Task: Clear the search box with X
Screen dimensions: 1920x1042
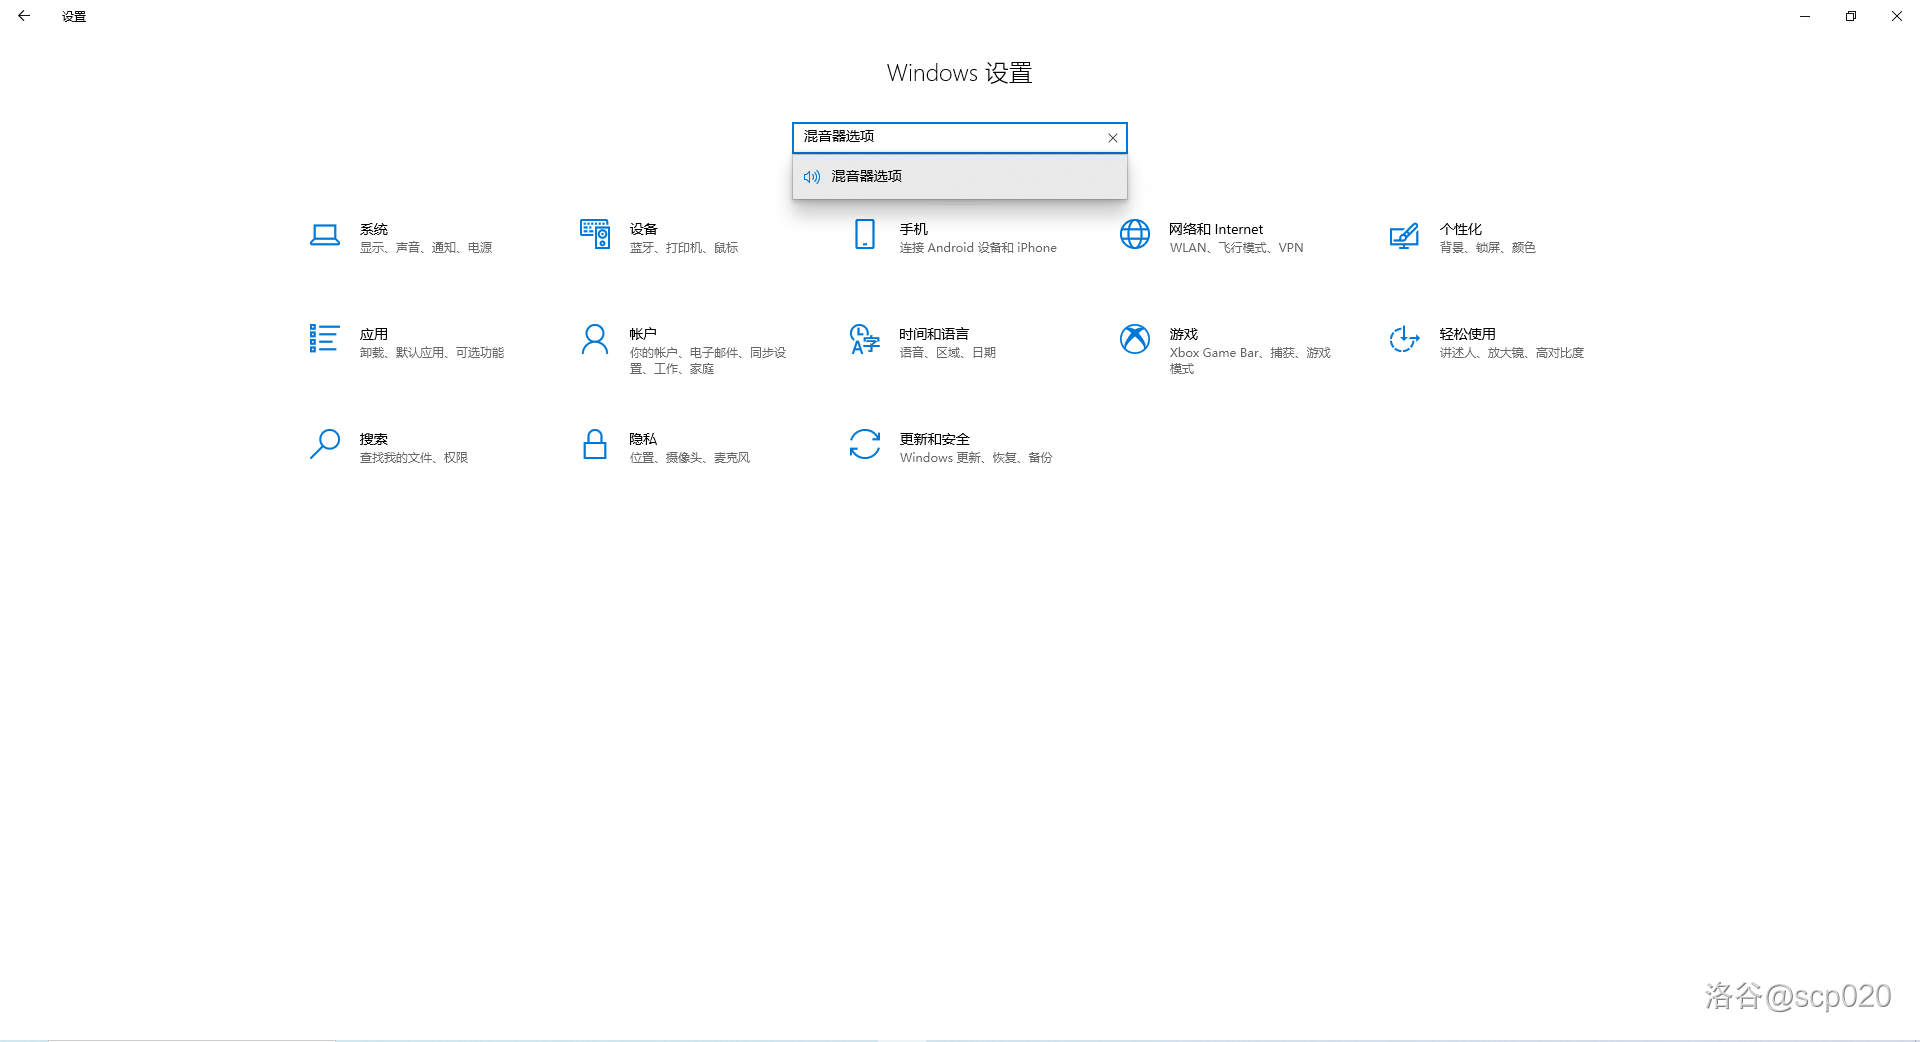Action: coord(1112,138)
